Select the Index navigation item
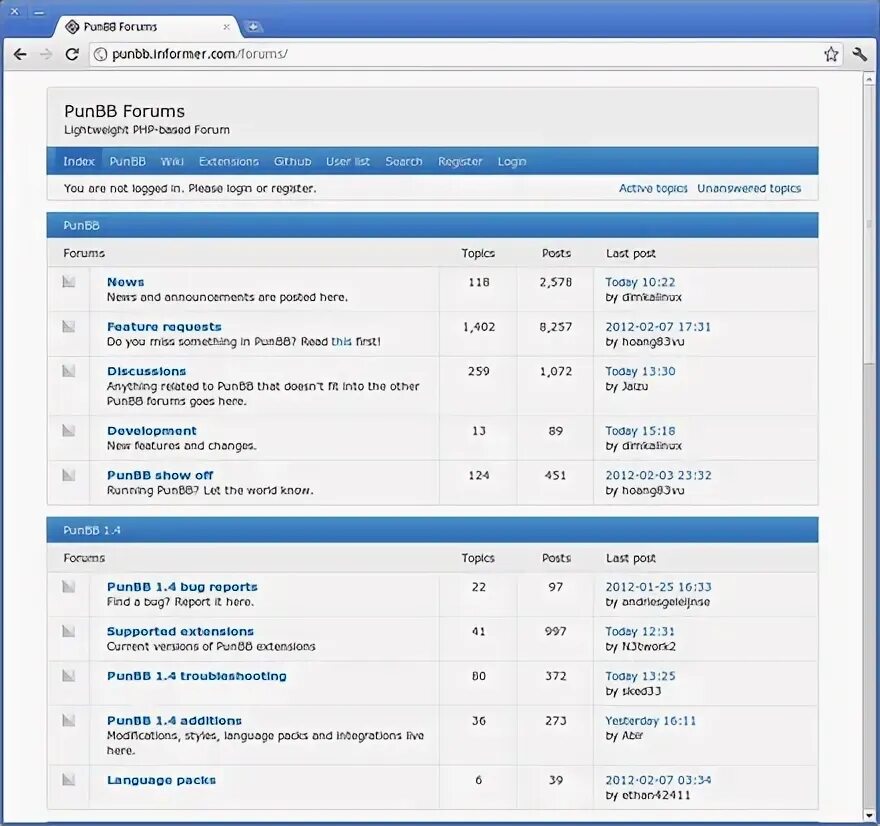The image size is (880, 826). pos(79,162)
